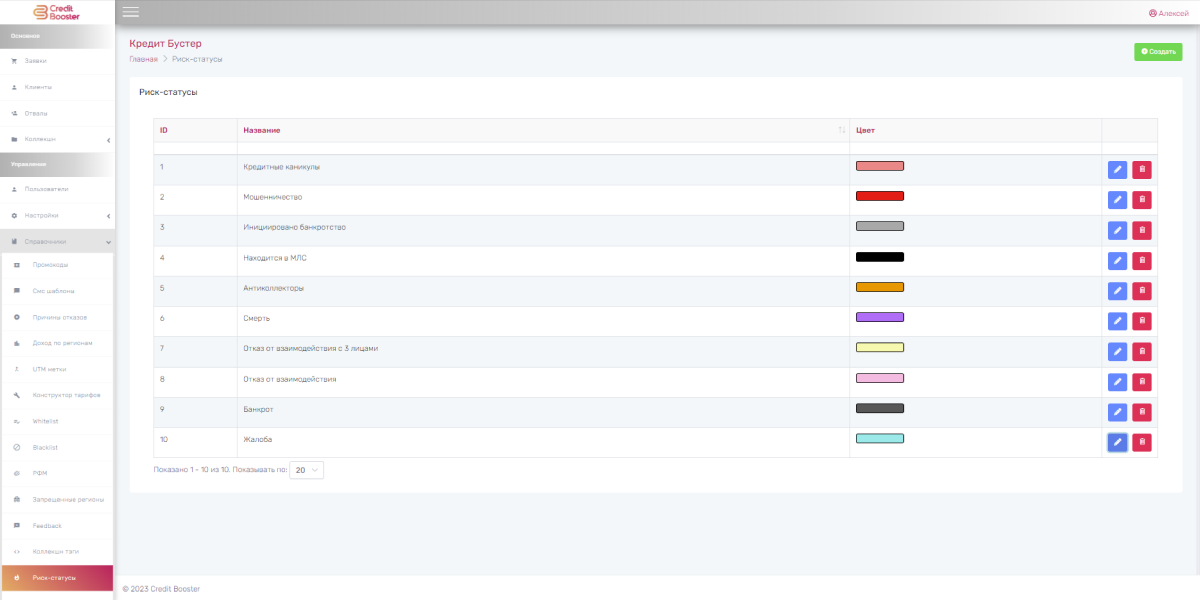Image resolution: width=1200 pixels, height=600 pixels.
Task: Click the Credit Booster logo
Action: click(x=57, y=12)
